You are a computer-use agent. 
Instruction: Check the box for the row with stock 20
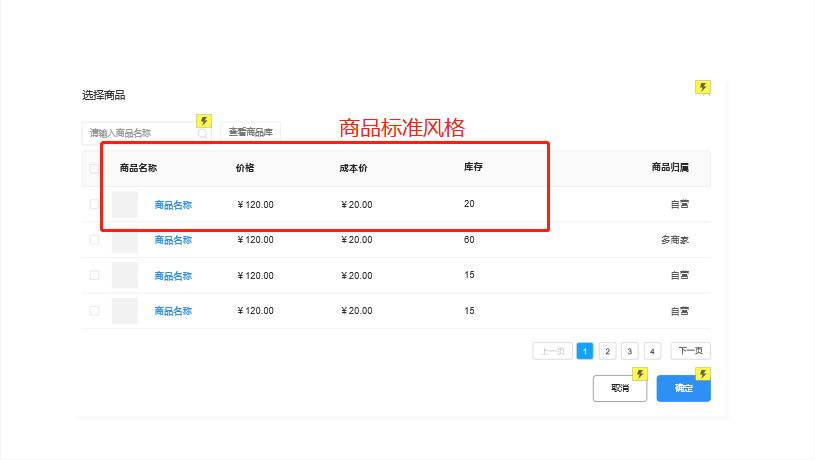pos(94,204)
